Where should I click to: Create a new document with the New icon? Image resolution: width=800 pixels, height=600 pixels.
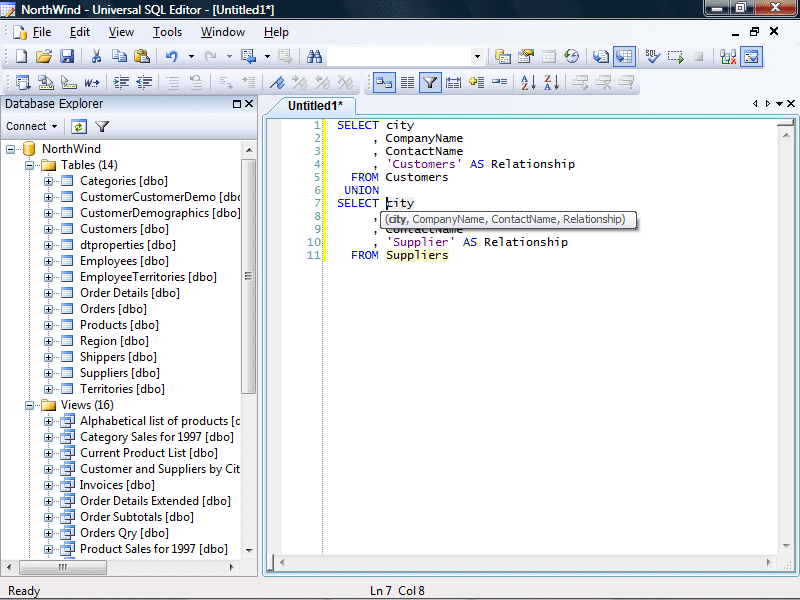[x=21, y=57]
